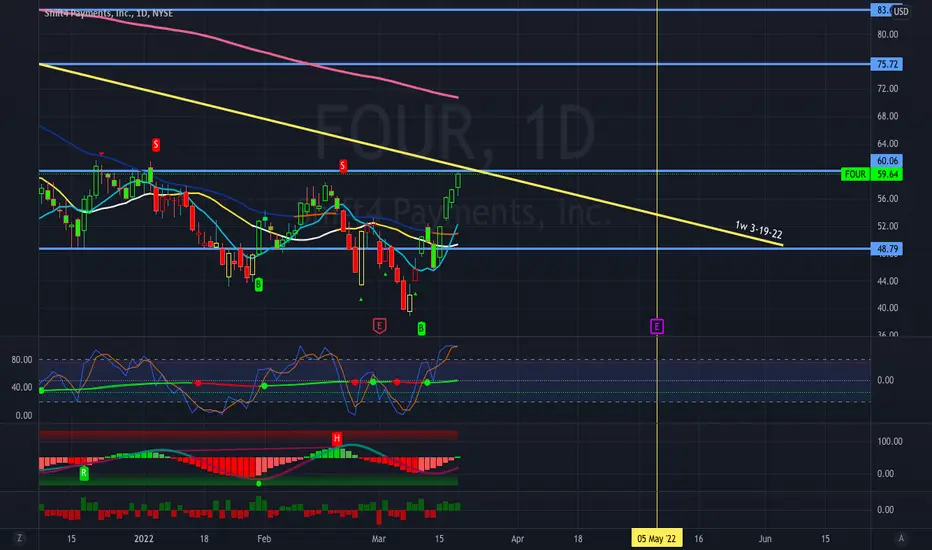The width and height of the screenshot is (932, 550).
Task: Click the 68.00 value on the price axis
Action: [887, 116]
